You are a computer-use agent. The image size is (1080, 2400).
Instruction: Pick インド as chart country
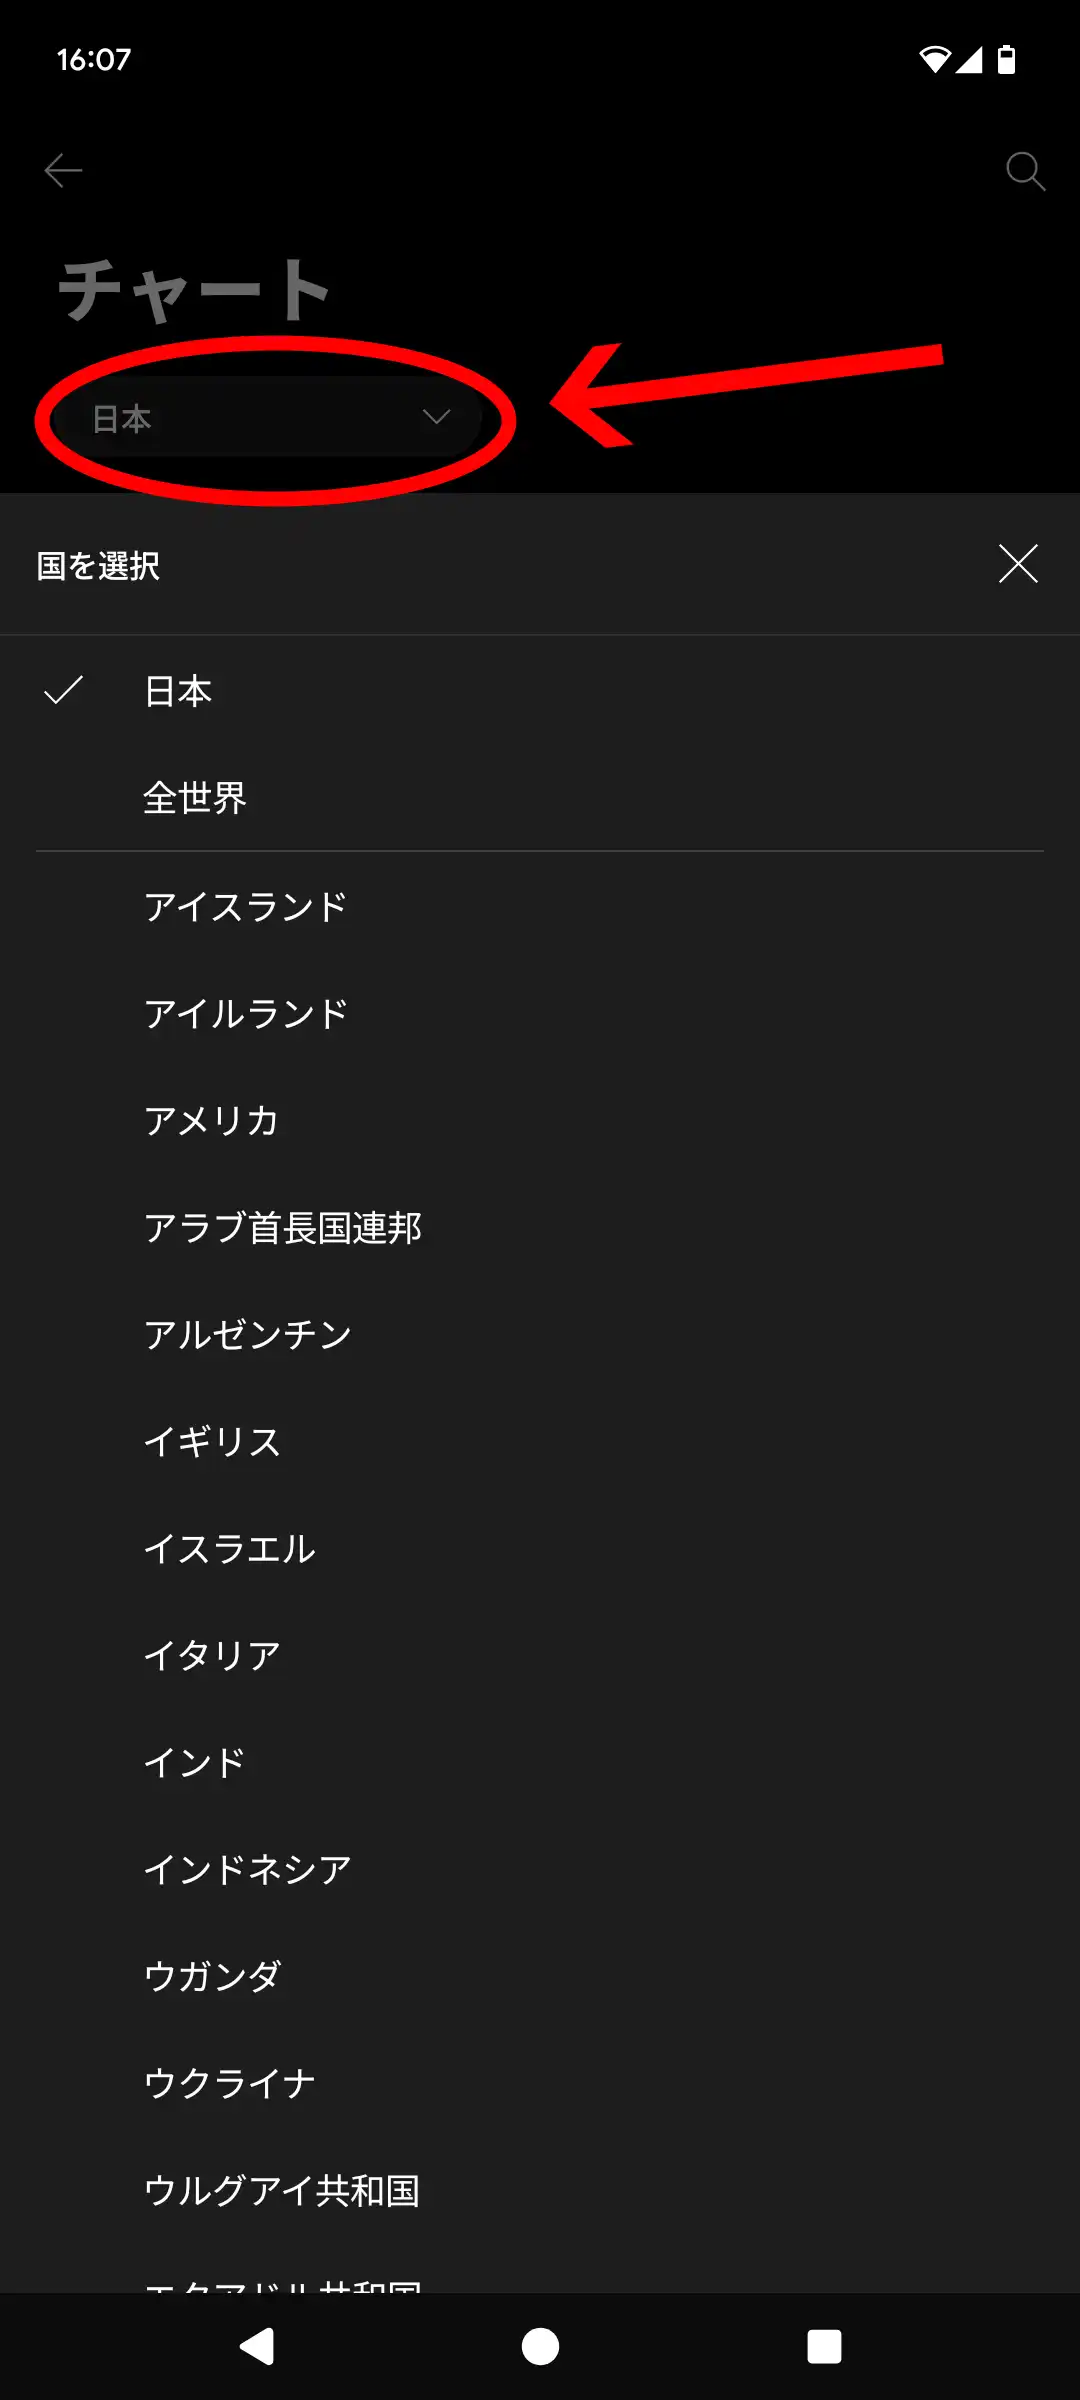(195, 1763)
